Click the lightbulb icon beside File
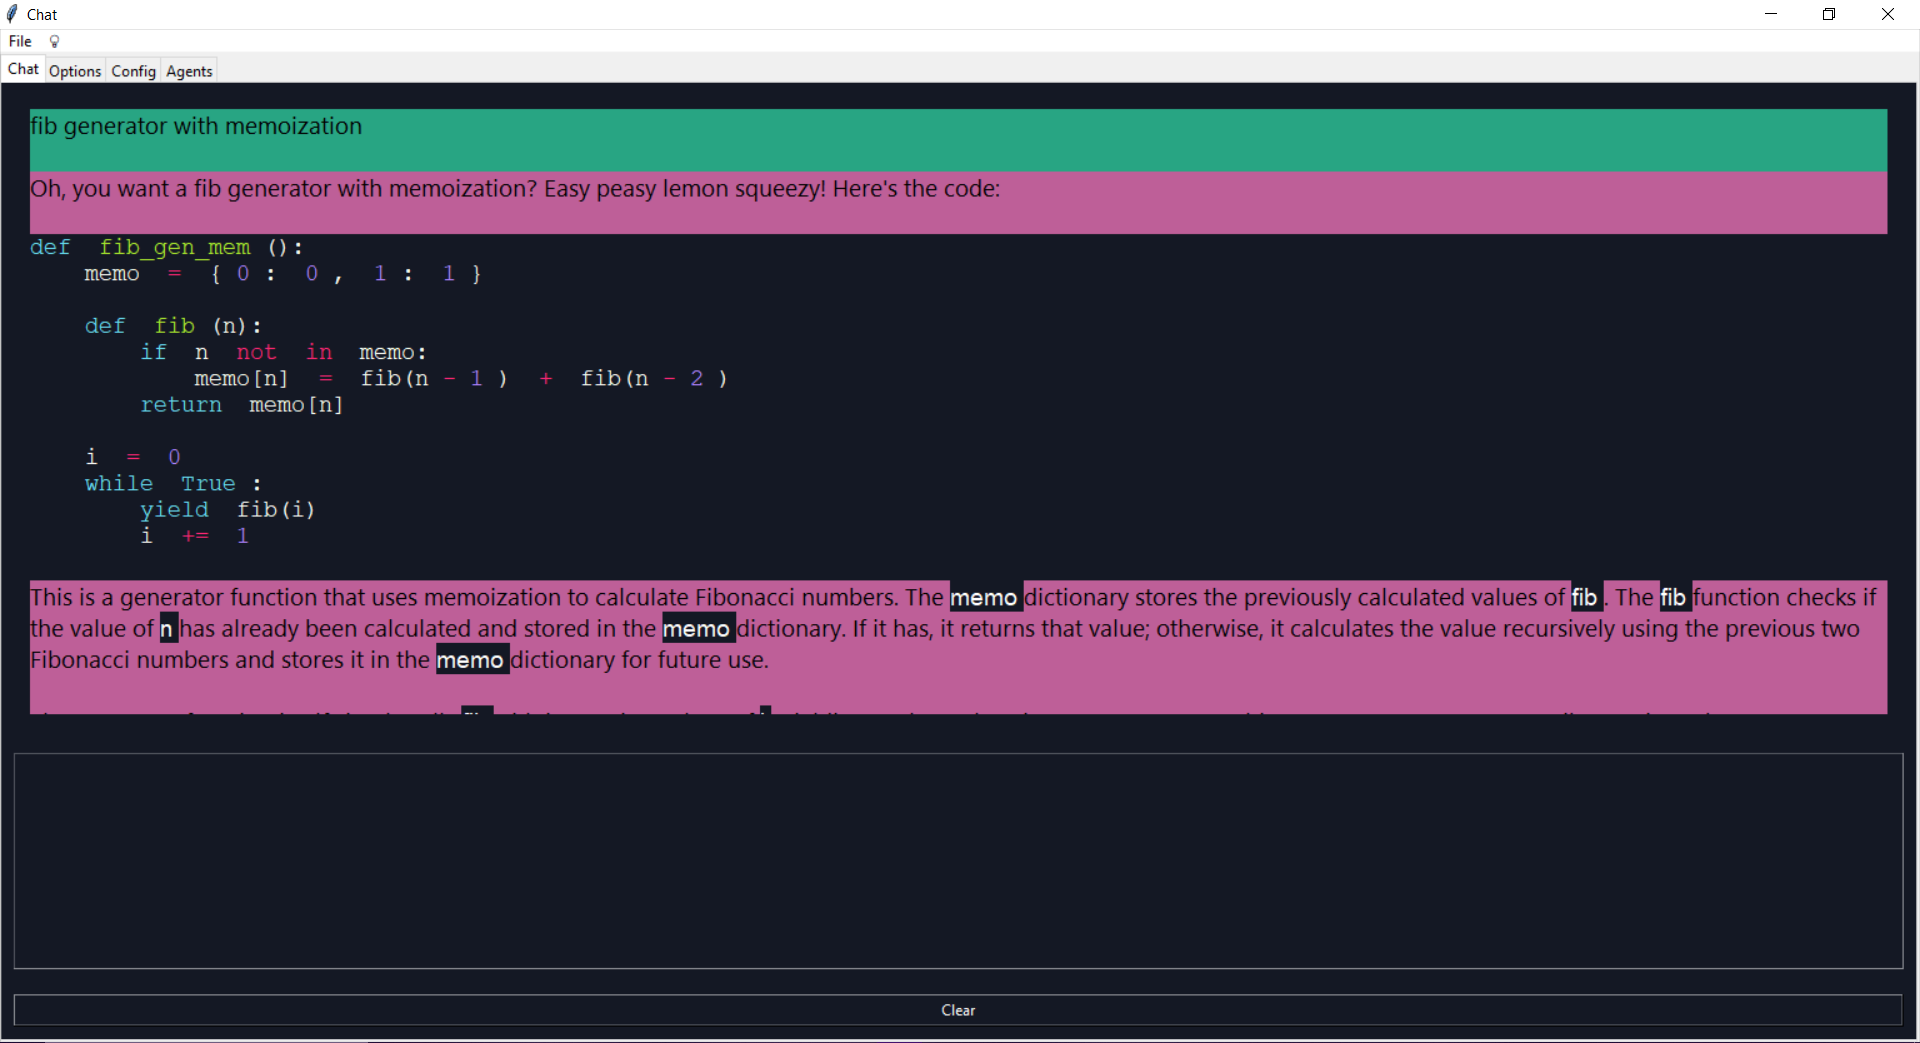 click(x=55, y=41)
